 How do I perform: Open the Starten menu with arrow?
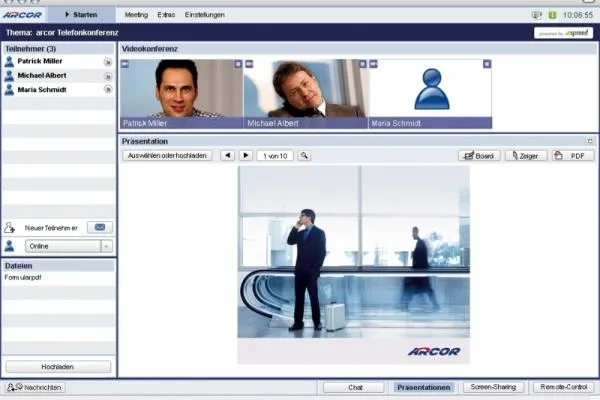coord(81,15)
